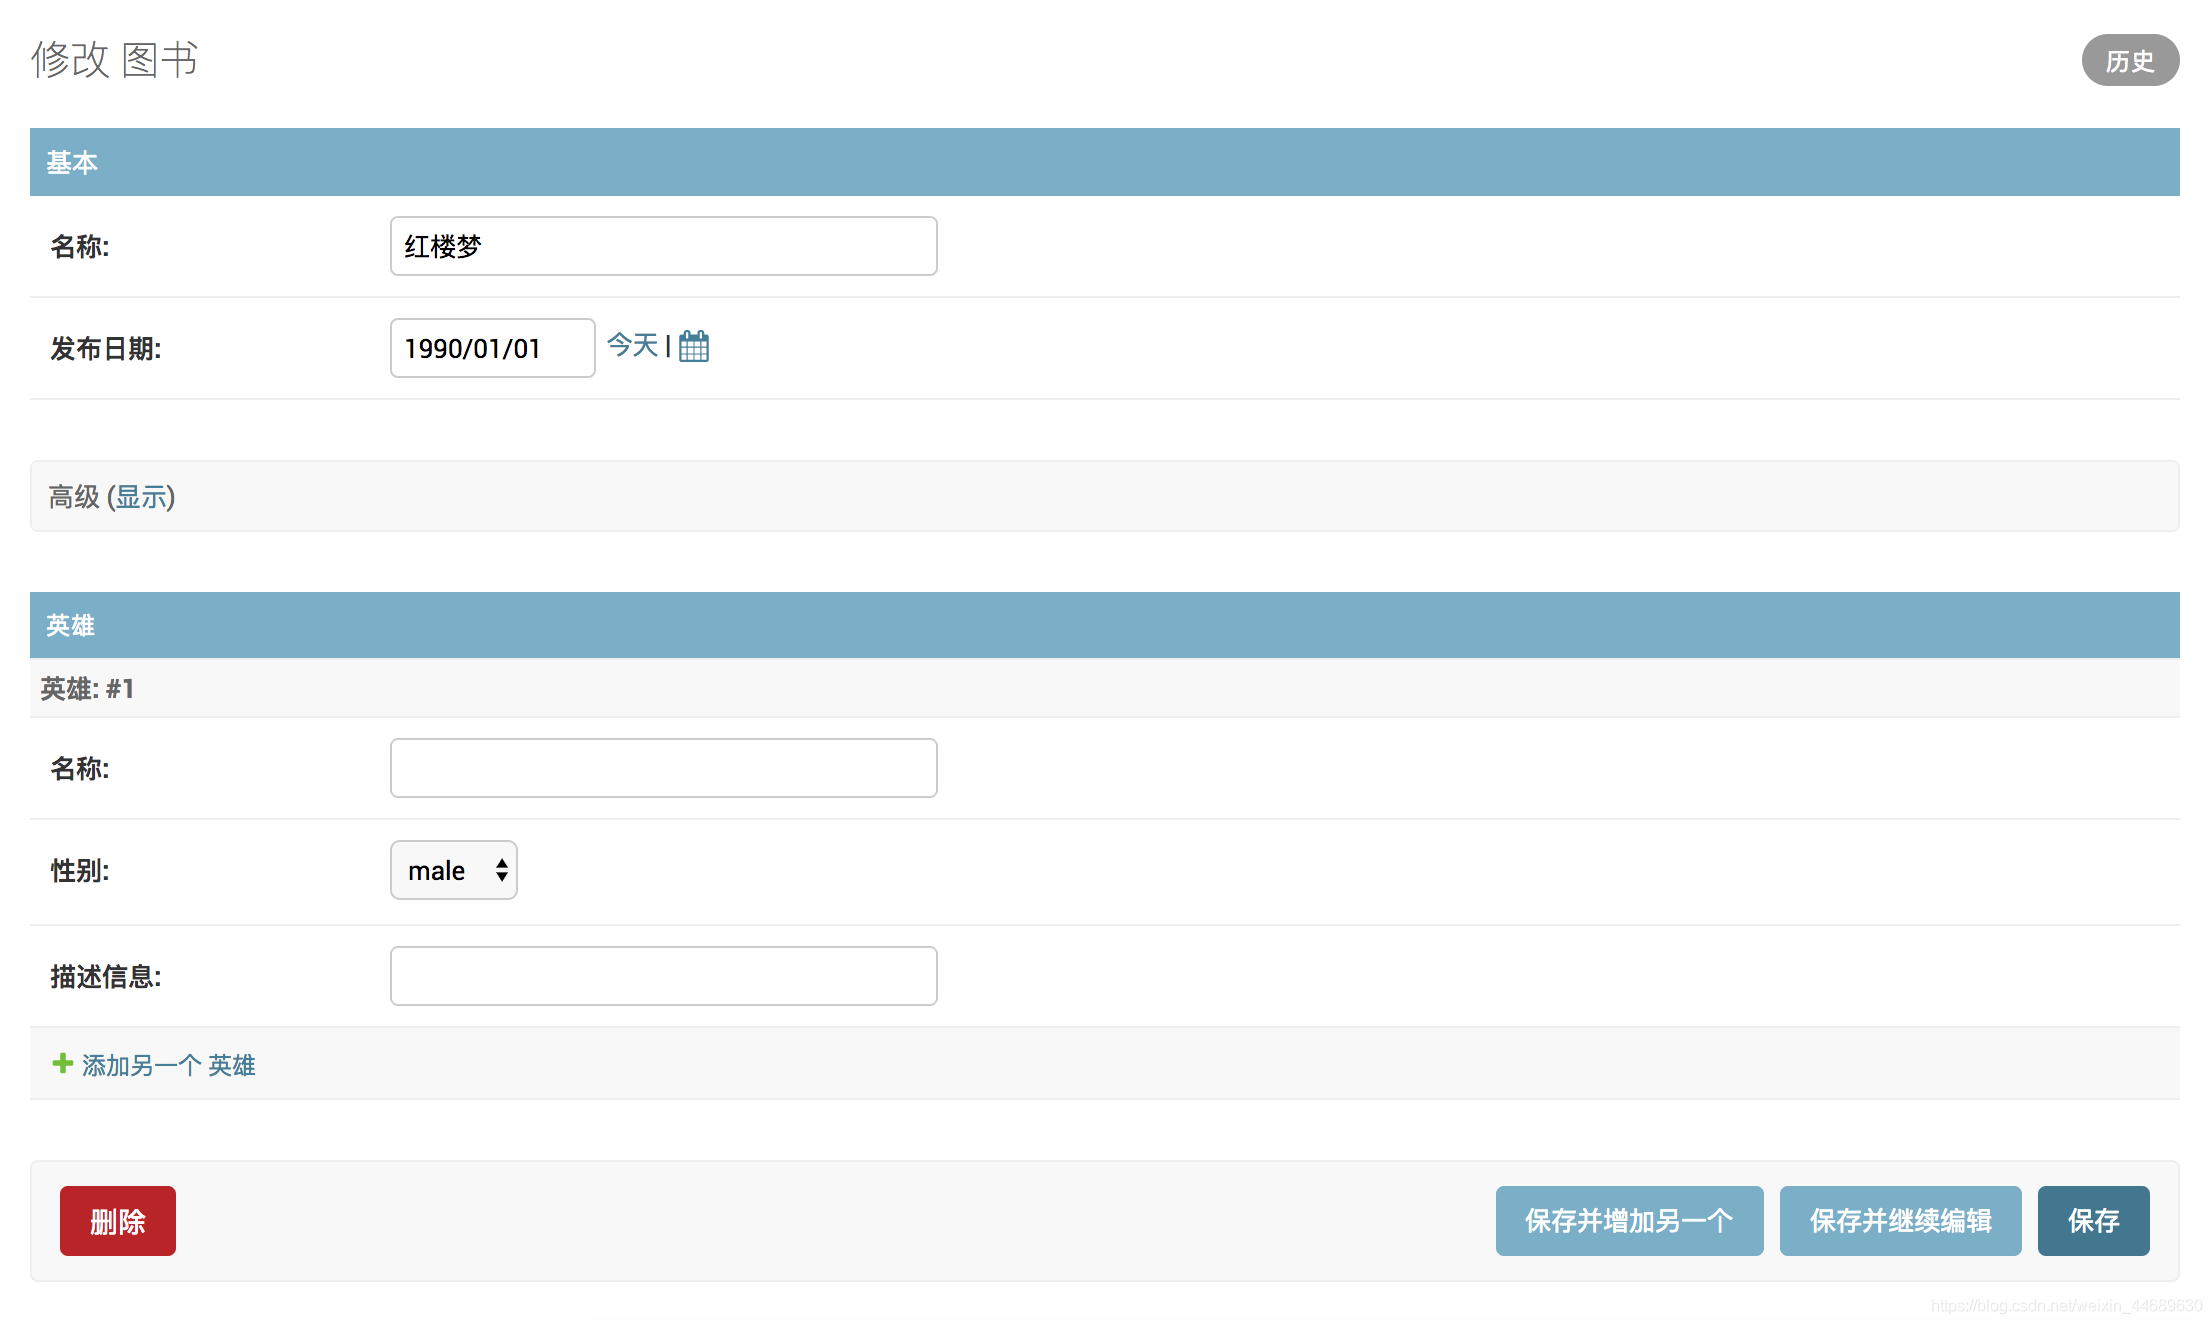Click the 今天 today link
Viewport: 2212px width, 1324px height.
click(x=632, y=346)
